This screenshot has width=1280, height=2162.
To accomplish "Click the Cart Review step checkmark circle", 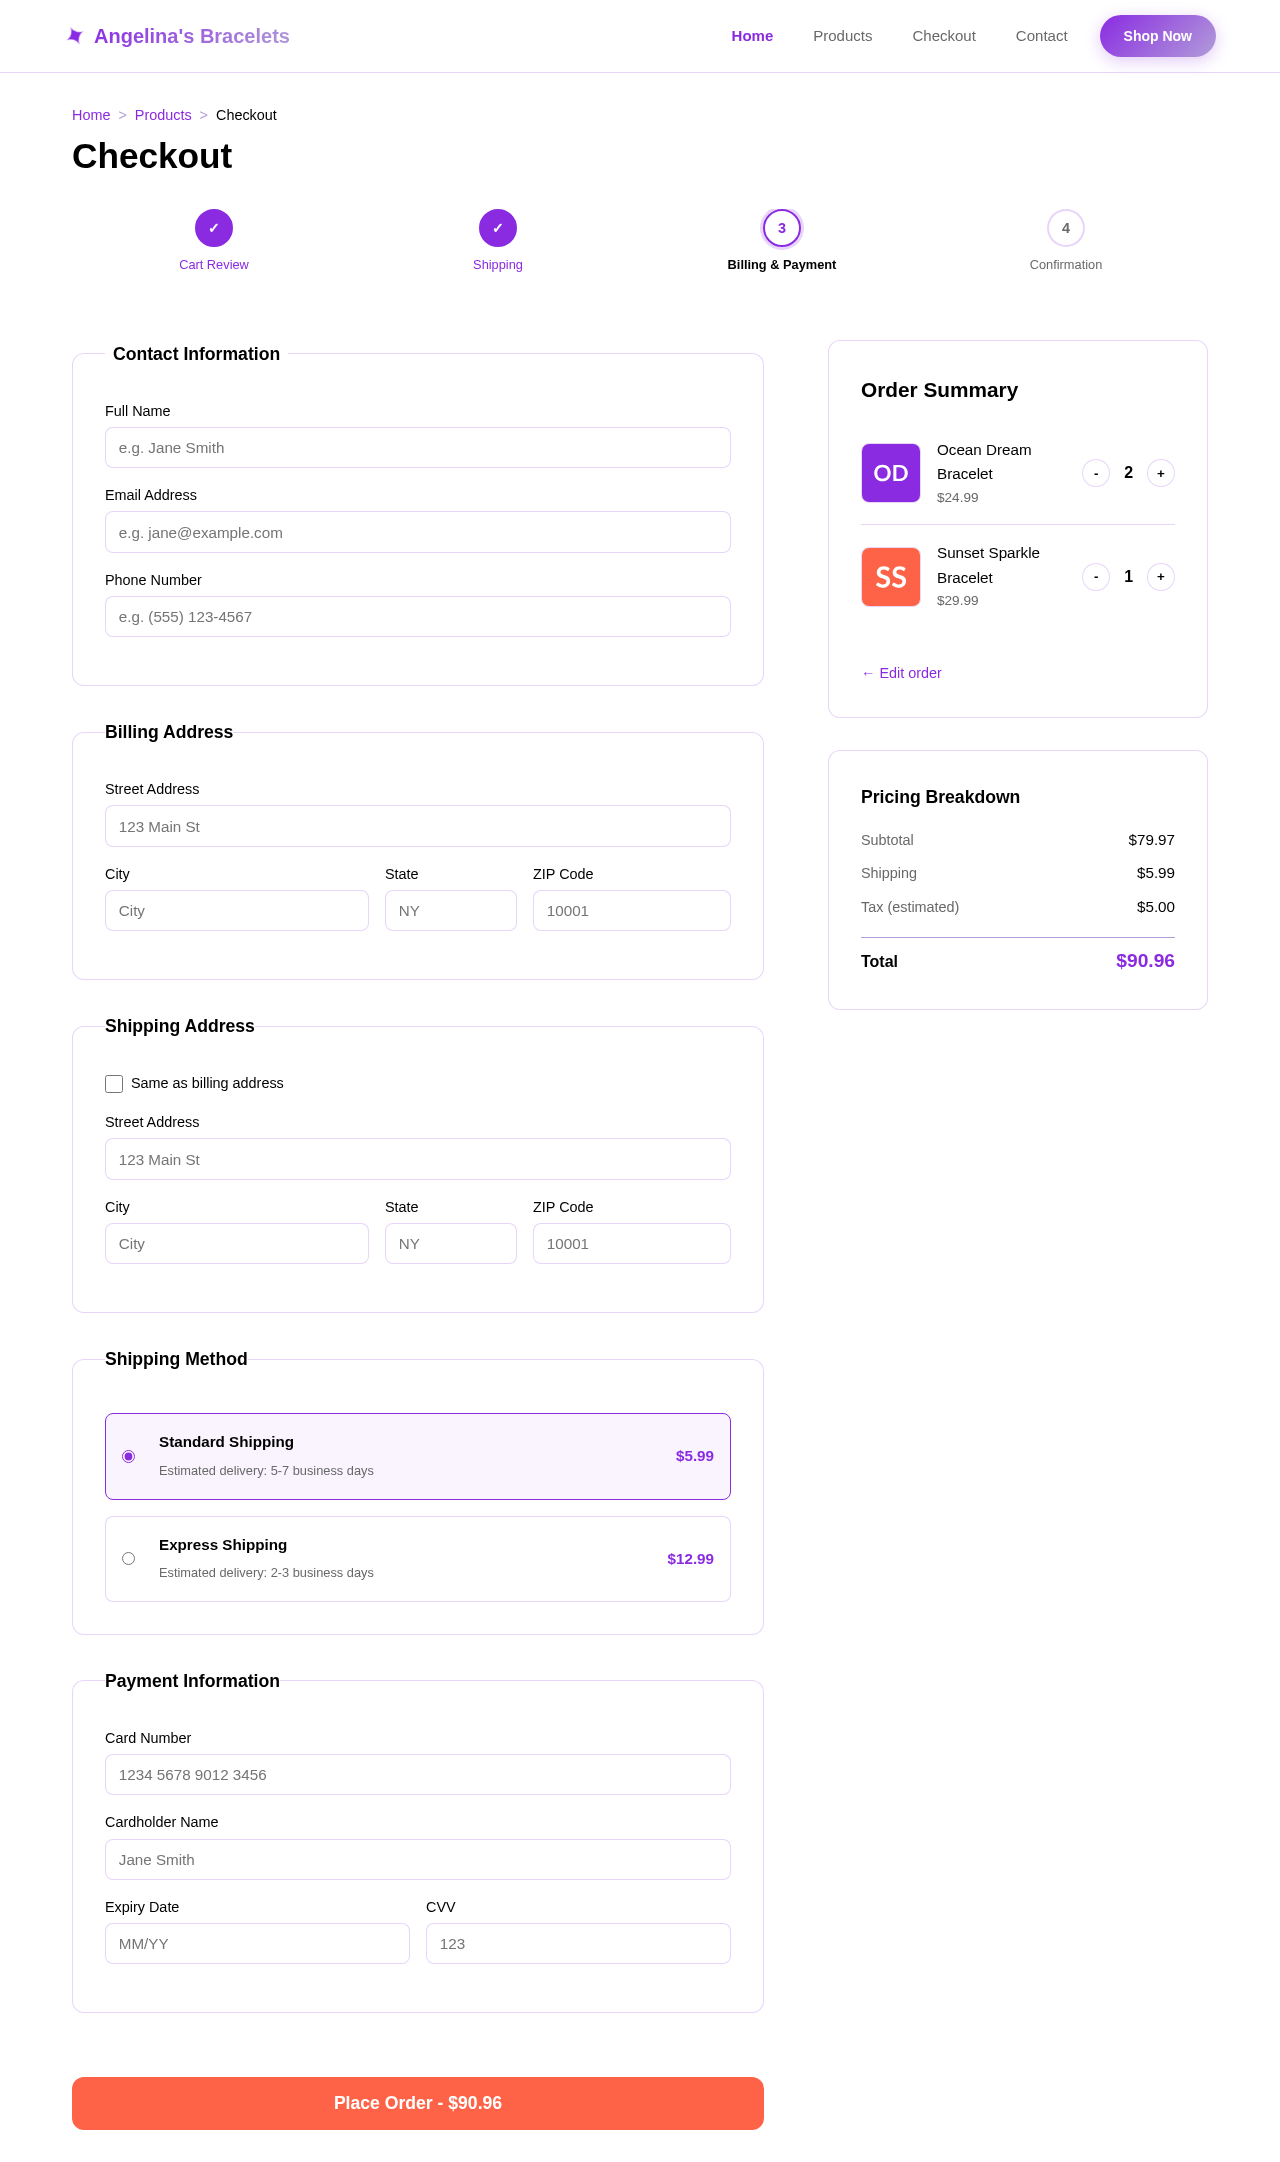I will point(214,228).
